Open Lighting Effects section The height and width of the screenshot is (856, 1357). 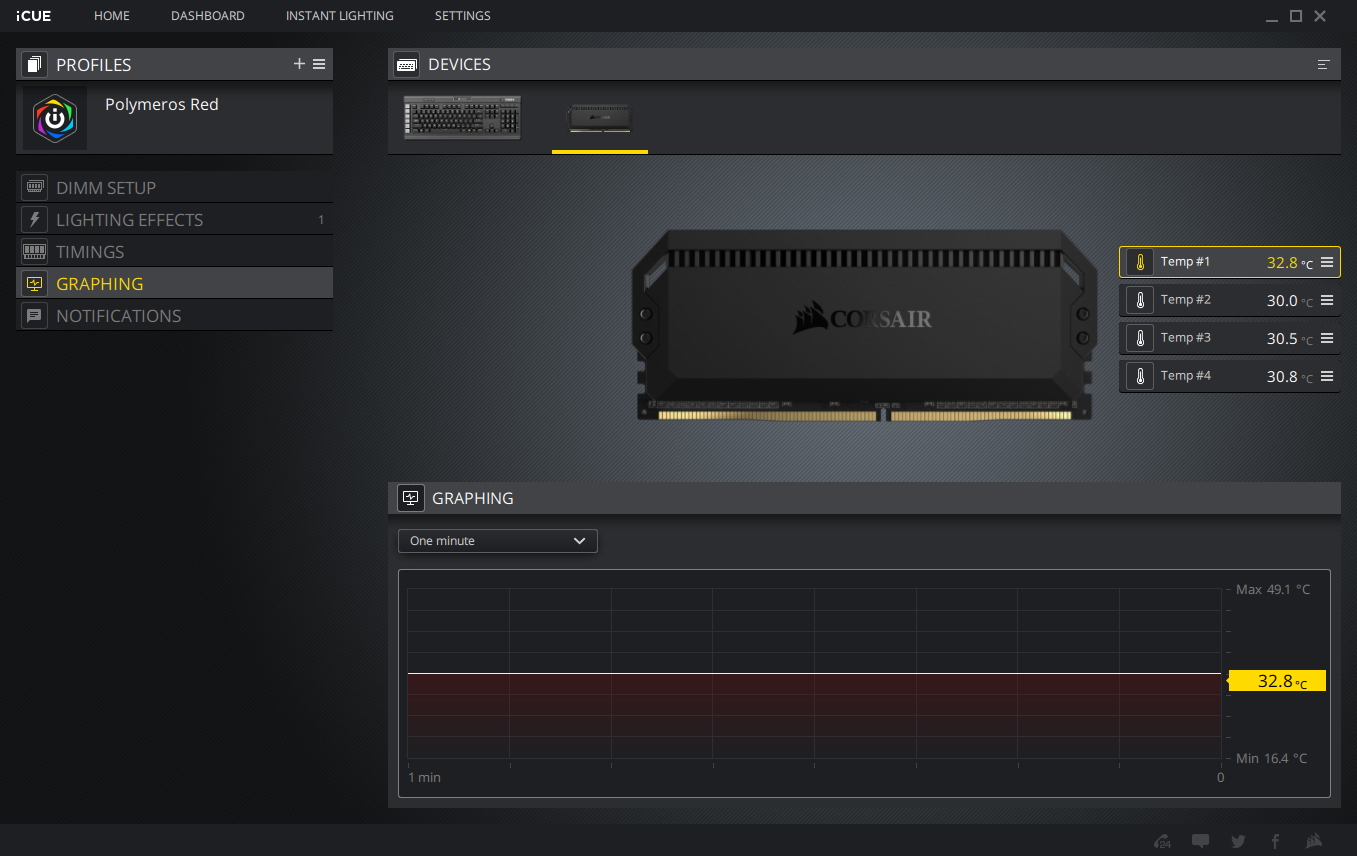129,220
